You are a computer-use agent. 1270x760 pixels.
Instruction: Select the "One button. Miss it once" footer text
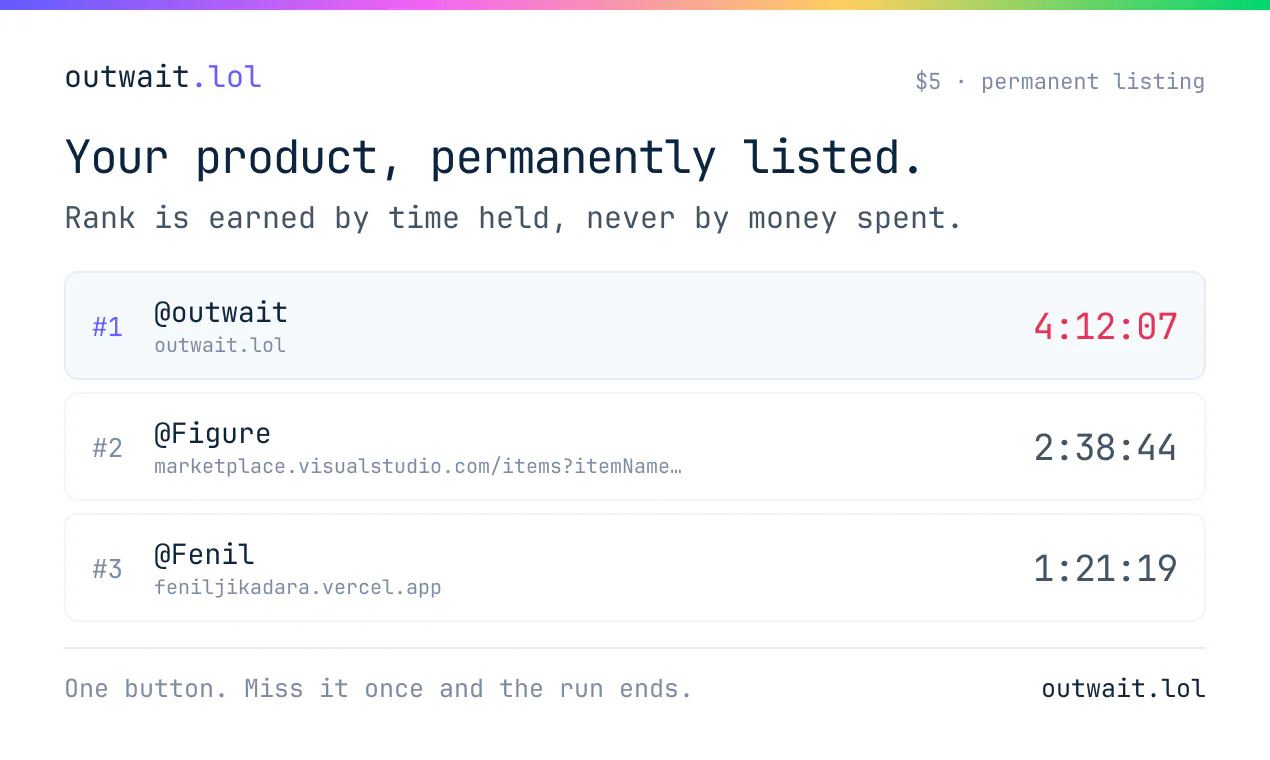point(244,688)
